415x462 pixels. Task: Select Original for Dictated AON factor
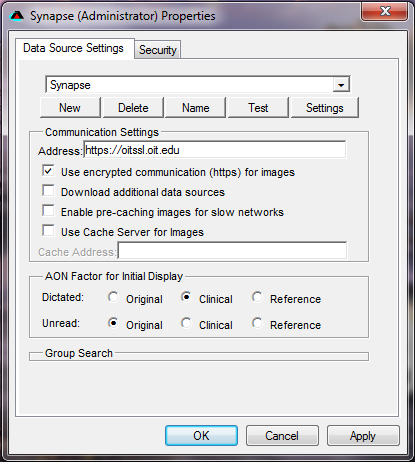tap(113, 297)
